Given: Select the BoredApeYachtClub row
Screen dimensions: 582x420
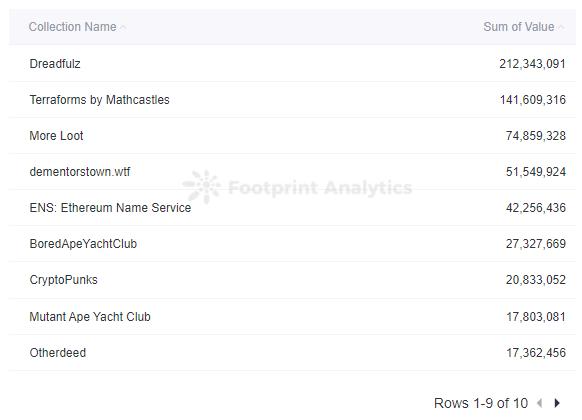Looking at the screenshot, I should 292,244.
